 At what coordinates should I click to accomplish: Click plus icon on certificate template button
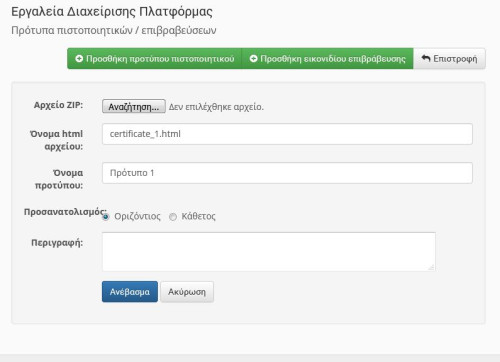pos(79,59)
